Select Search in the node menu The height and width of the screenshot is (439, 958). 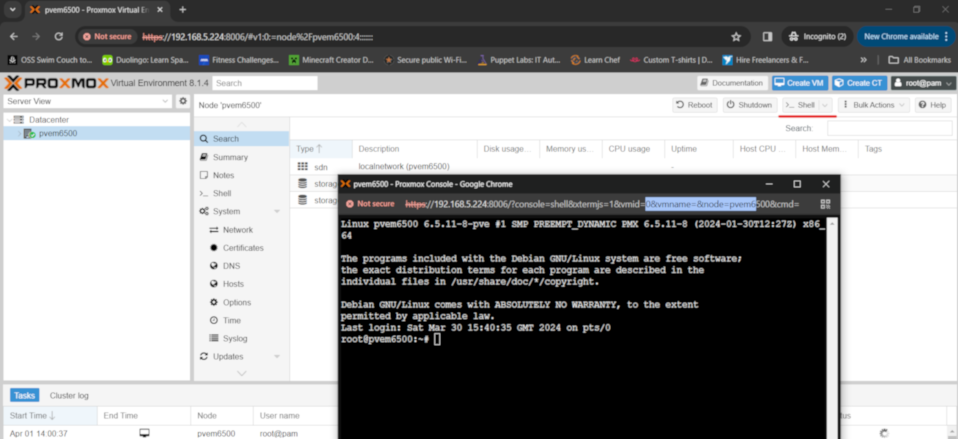242,139
